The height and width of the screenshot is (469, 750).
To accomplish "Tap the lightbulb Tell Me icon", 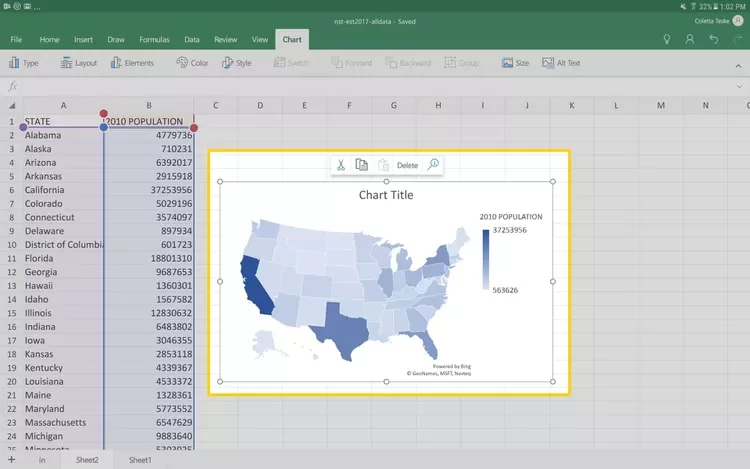I will coord(667,39).
